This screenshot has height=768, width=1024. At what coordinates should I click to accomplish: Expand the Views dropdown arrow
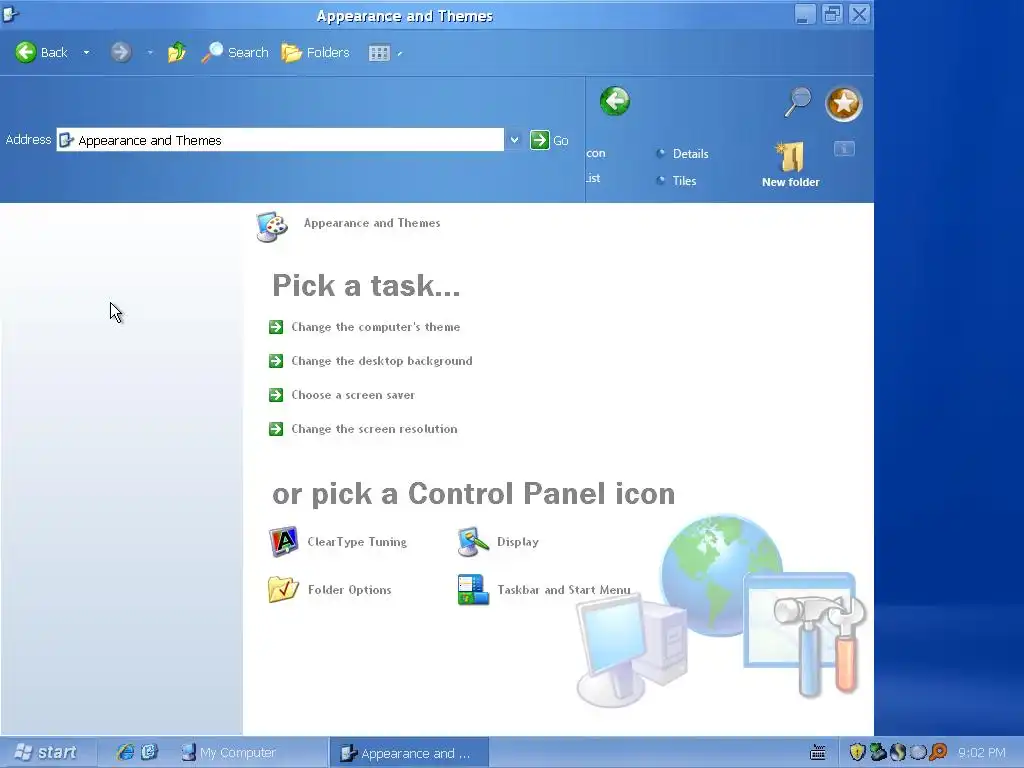coord(400,54)
